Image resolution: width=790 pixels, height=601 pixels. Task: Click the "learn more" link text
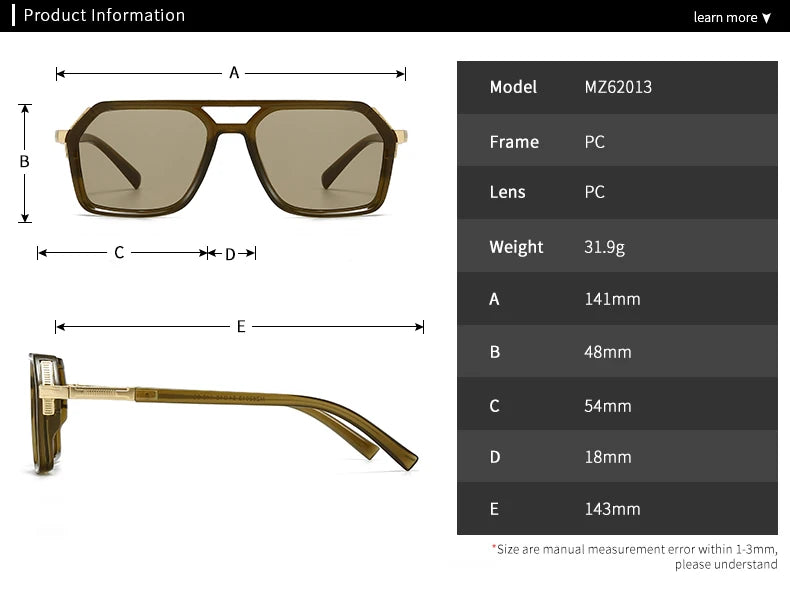point(725,18)
